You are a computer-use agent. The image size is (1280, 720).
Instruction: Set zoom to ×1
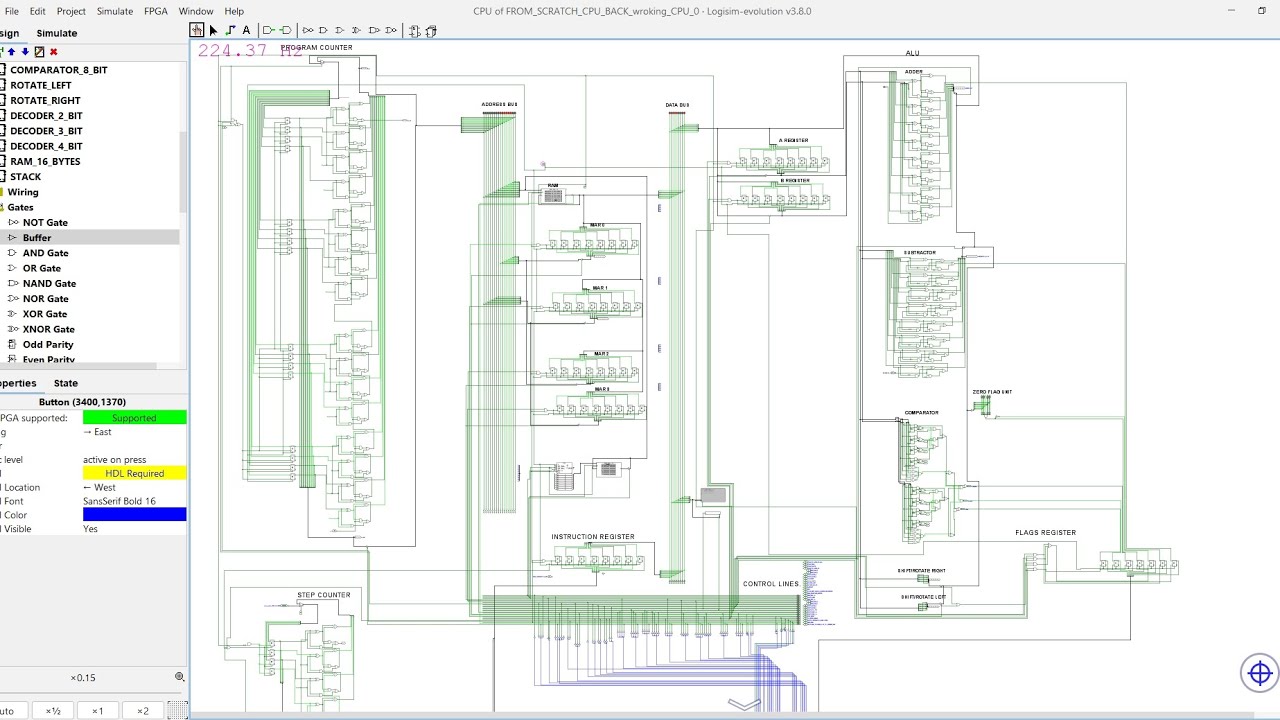point(98,711)
